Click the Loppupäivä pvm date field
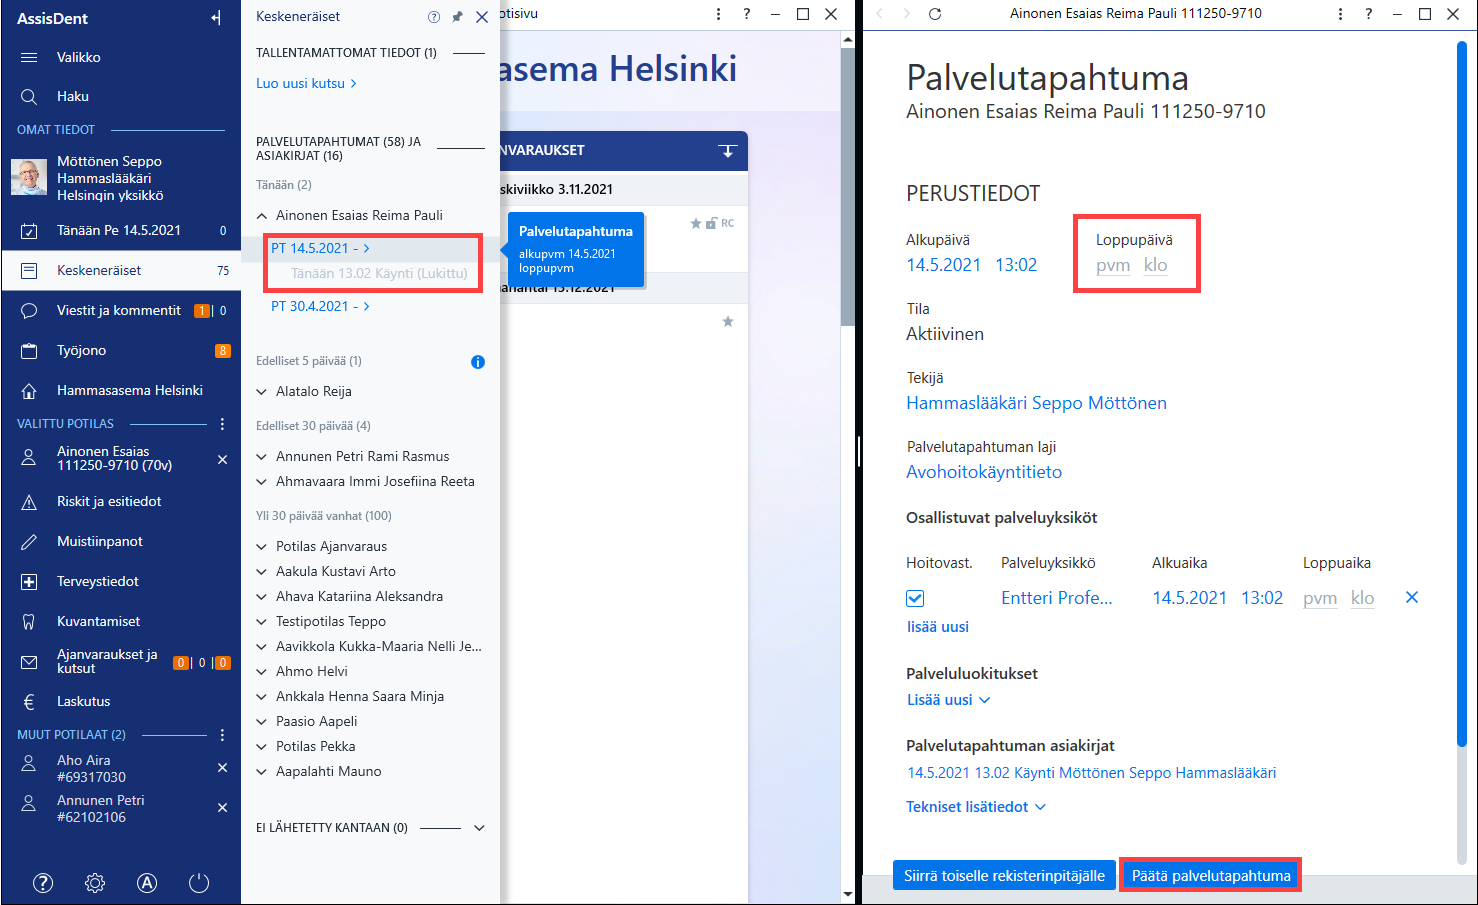Screen dimensions: 1478x905 [1113, 265]
